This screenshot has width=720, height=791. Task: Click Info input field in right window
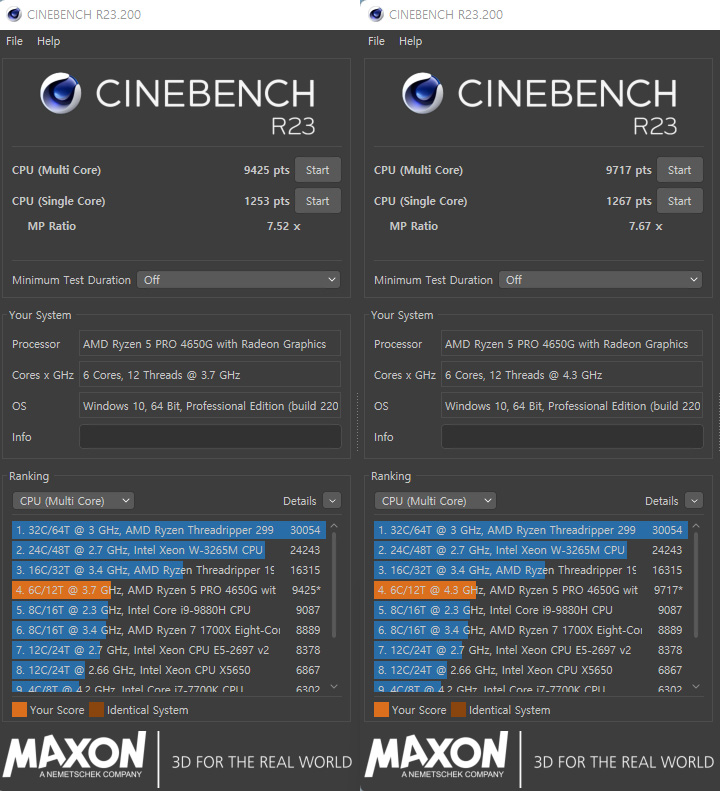(572, 436)
